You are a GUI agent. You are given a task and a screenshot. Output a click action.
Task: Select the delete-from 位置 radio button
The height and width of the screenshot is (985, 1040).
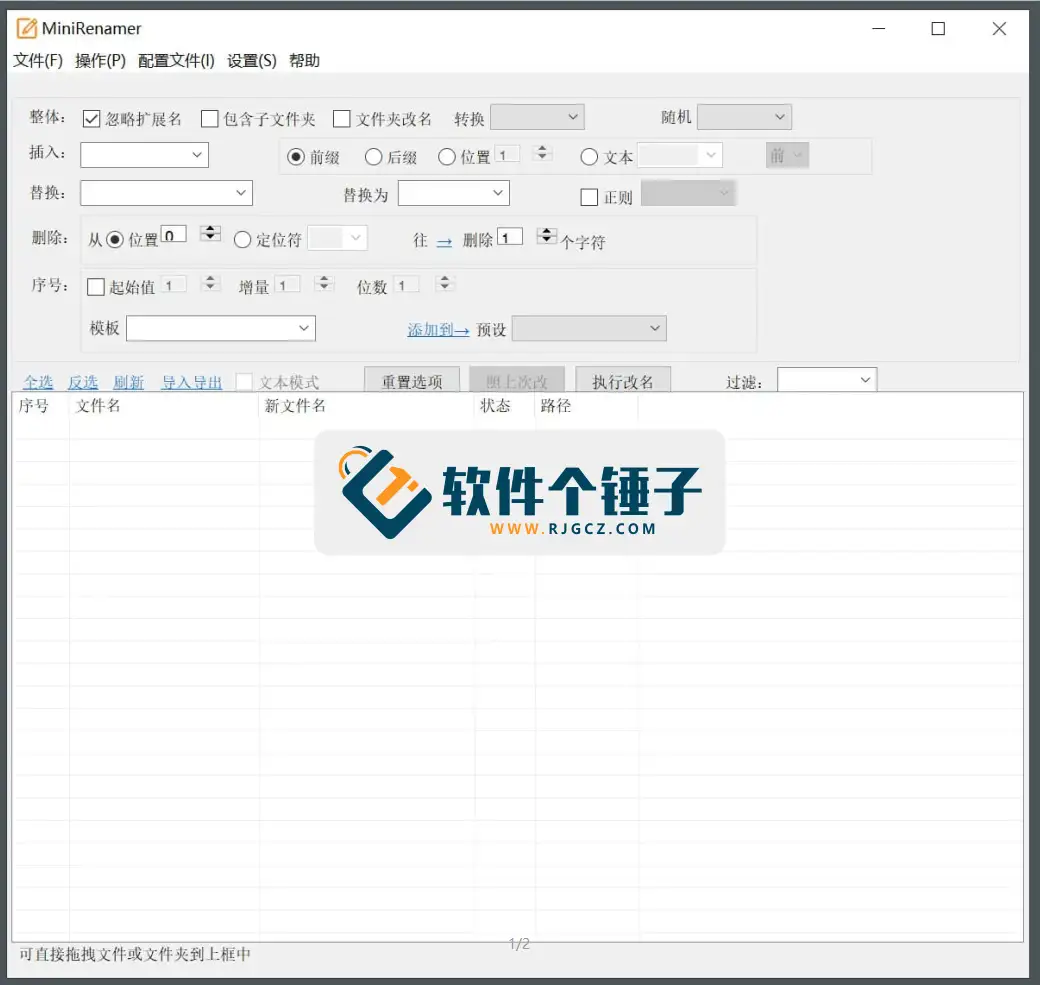115,239
